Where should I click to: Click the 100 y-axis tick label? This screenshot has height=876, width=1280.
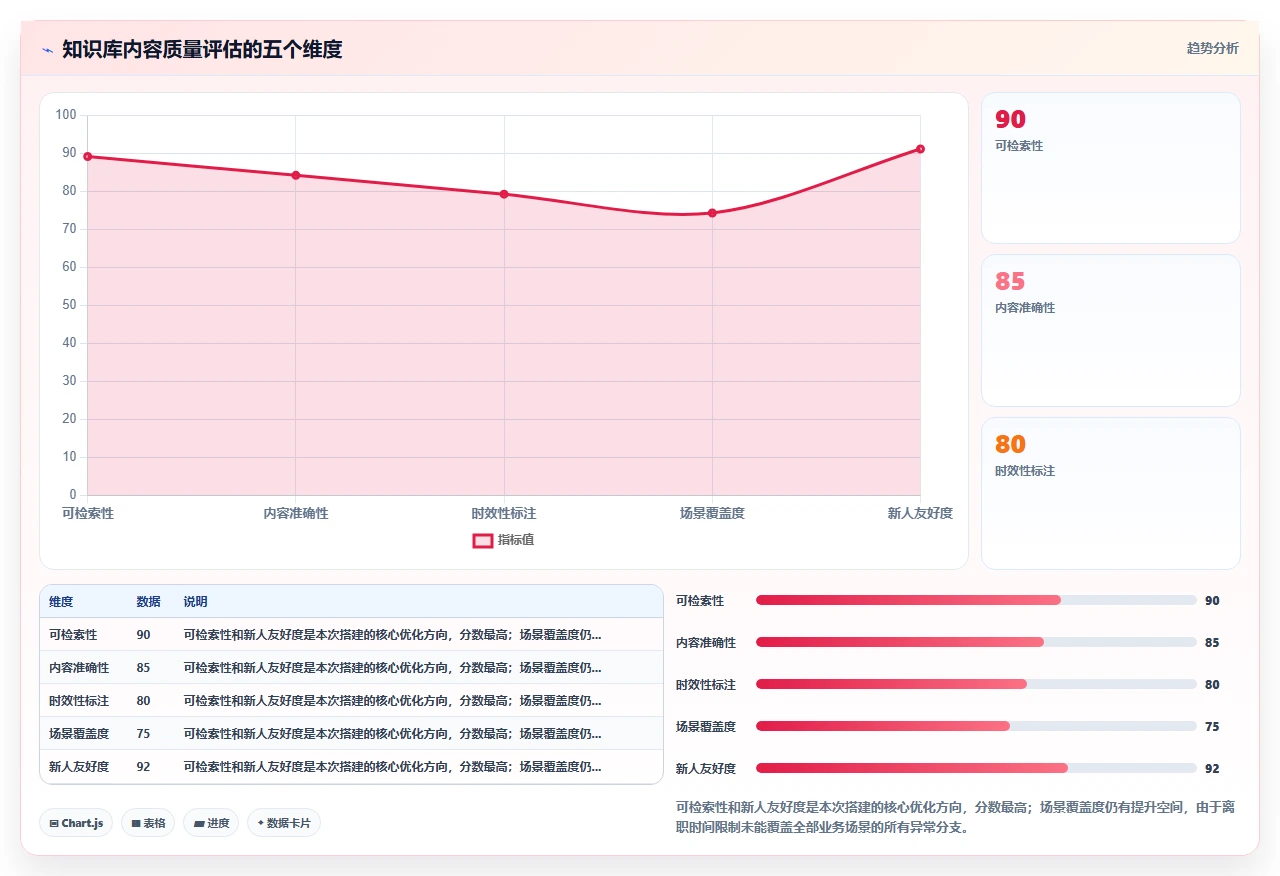click(66, 115)
